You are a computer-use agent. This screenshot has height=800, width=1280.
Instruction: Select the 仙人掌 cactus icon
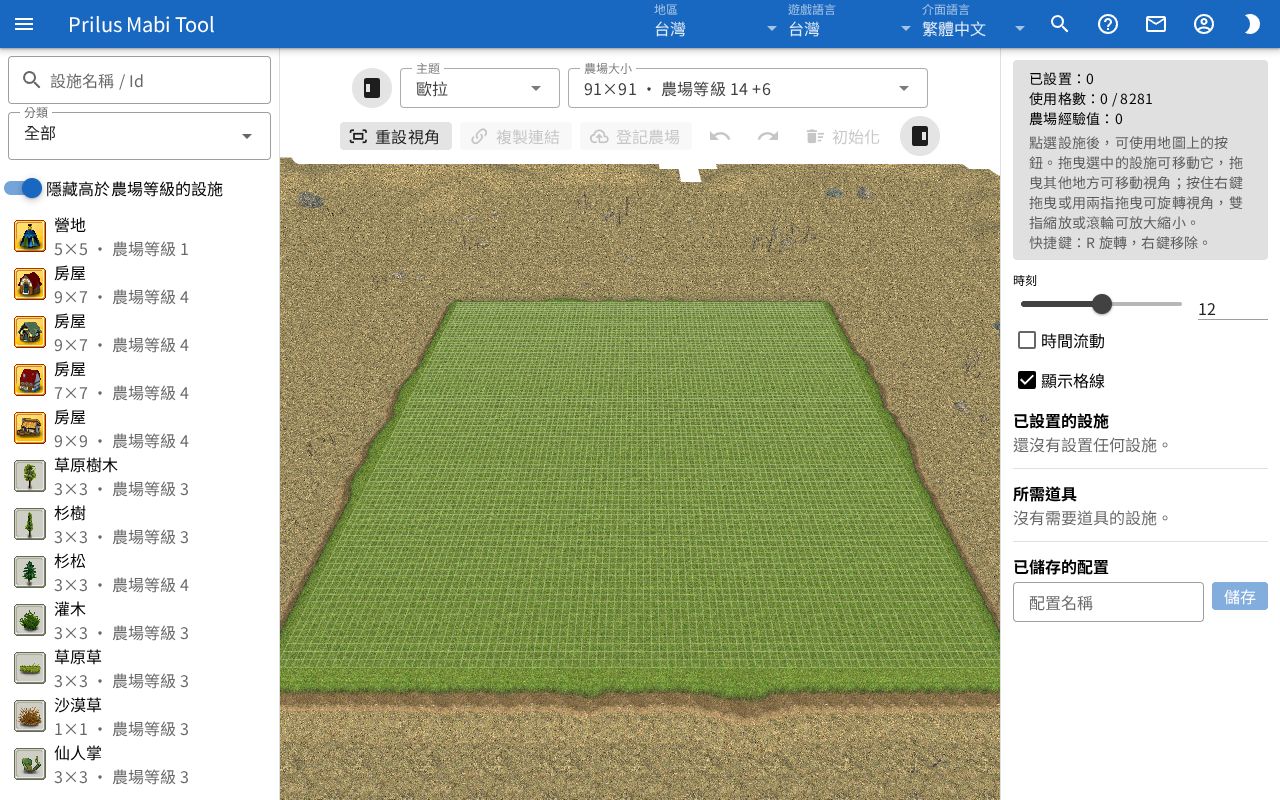[30, 765]
